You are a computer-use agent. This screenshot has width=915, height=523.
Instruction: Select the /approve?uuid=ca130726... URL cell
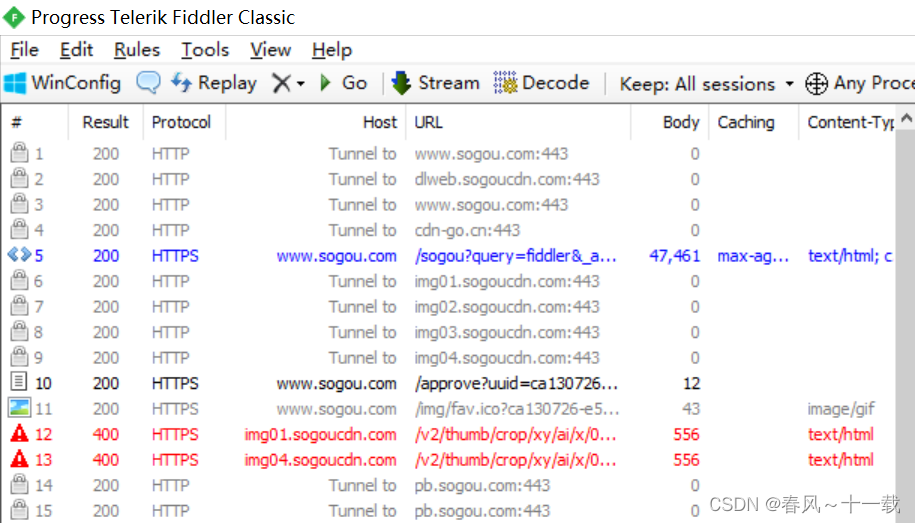pyautogui.click(x=516, y=384)
